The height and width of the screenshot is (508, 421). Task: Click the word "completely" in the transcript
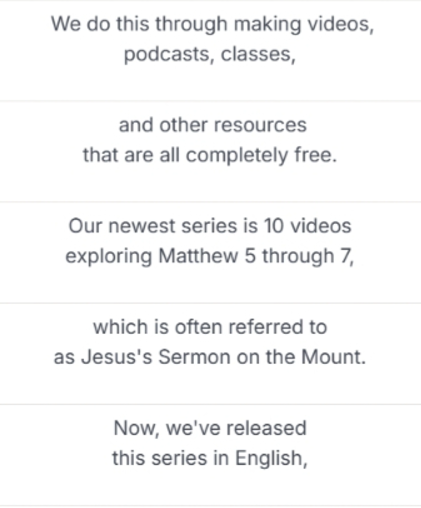tap(237, 156)
